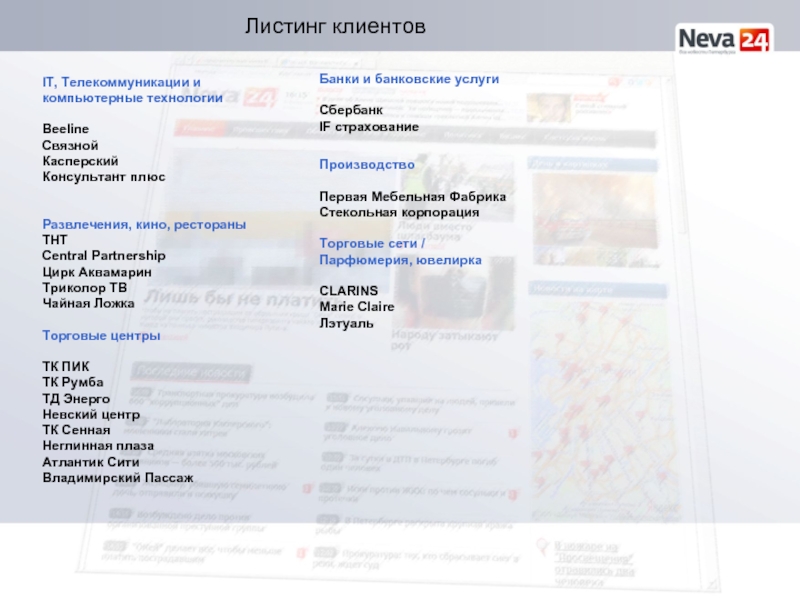Click the "CLARINS" client entry
Image resolution: width=800 pixels, height=600 pixels.
pos(349,291)
